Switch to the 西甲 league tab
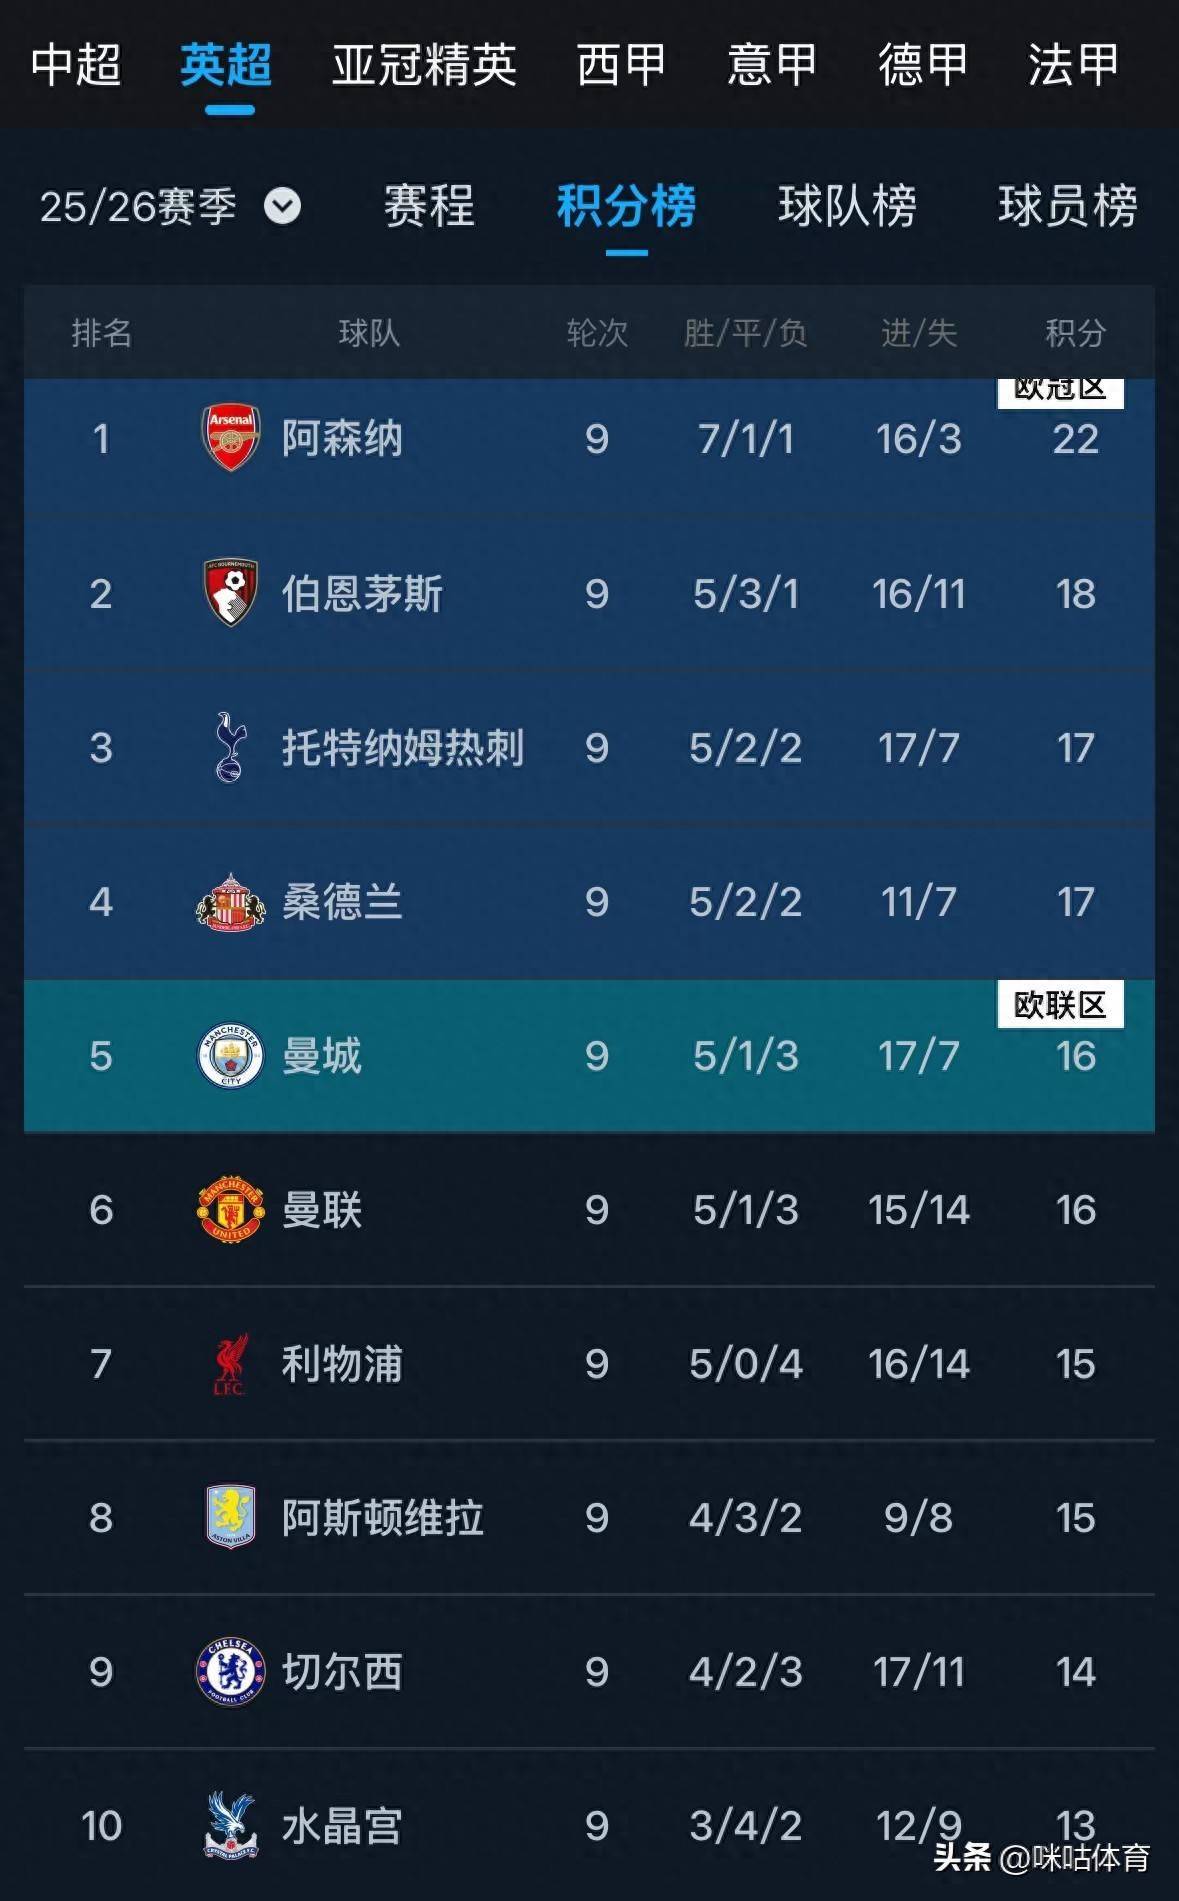 621,65
